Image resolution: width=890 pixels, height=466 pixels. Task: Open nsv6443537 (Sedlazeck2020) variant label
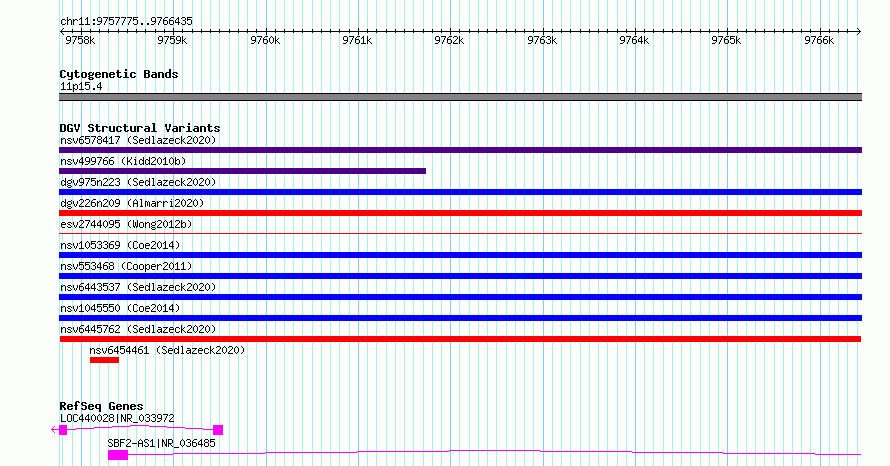tap(138, 287)
